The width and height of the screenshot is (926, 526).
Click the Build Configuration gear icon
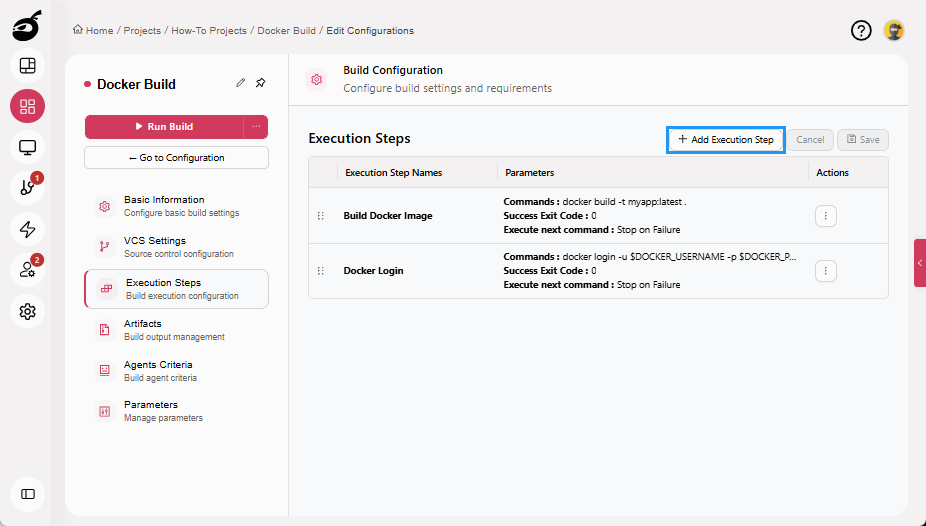[317, 79]
